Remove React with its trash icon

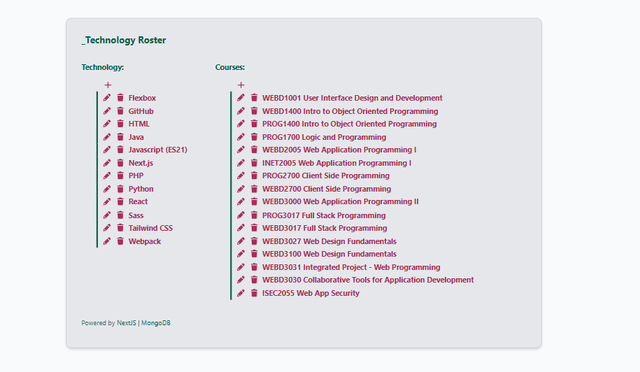coord(120,201)
